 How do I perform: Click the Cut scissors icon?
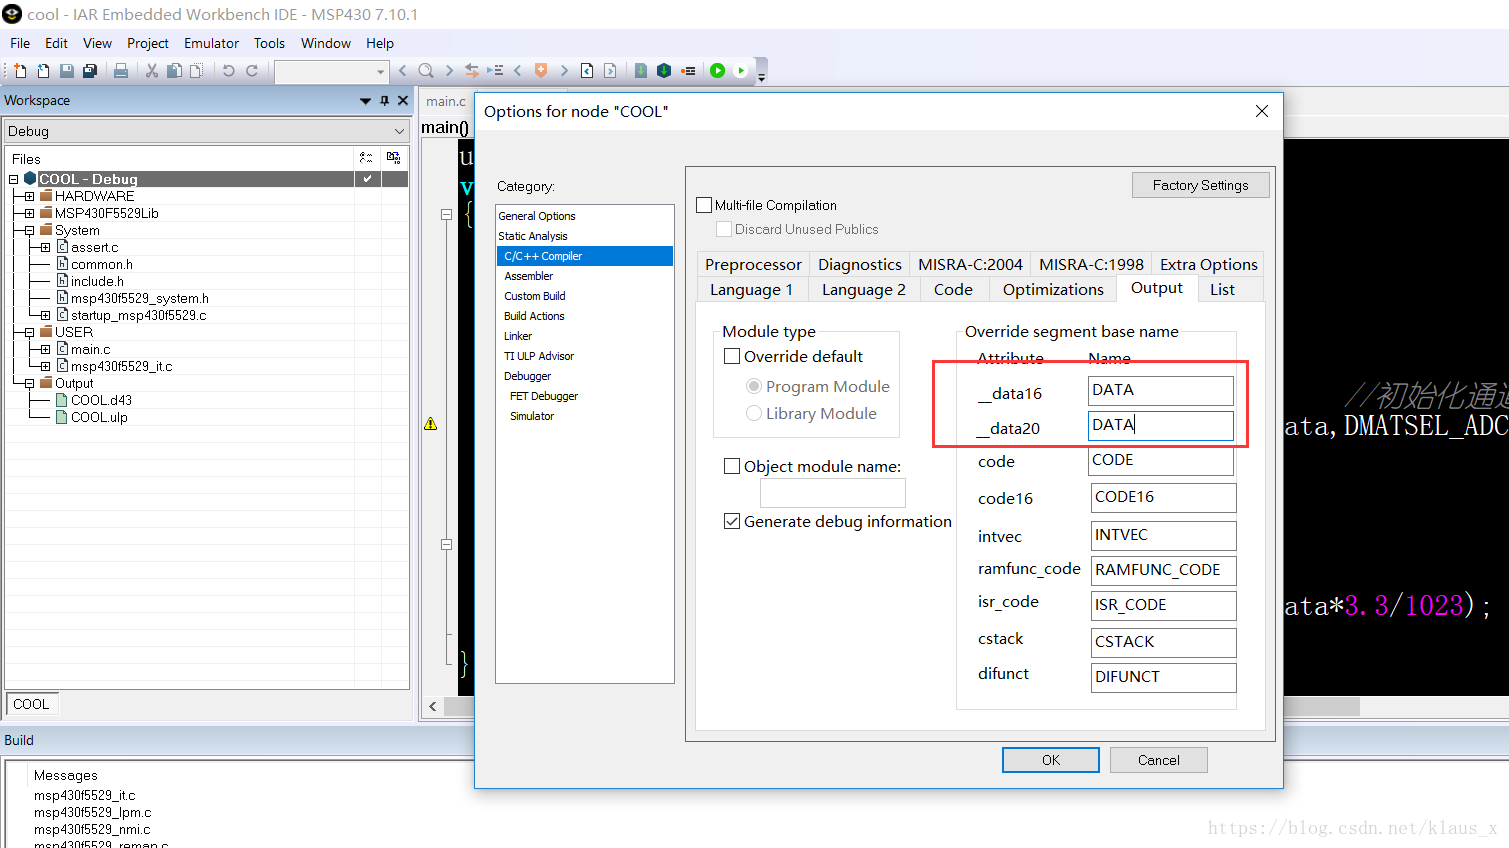point(152,71)
